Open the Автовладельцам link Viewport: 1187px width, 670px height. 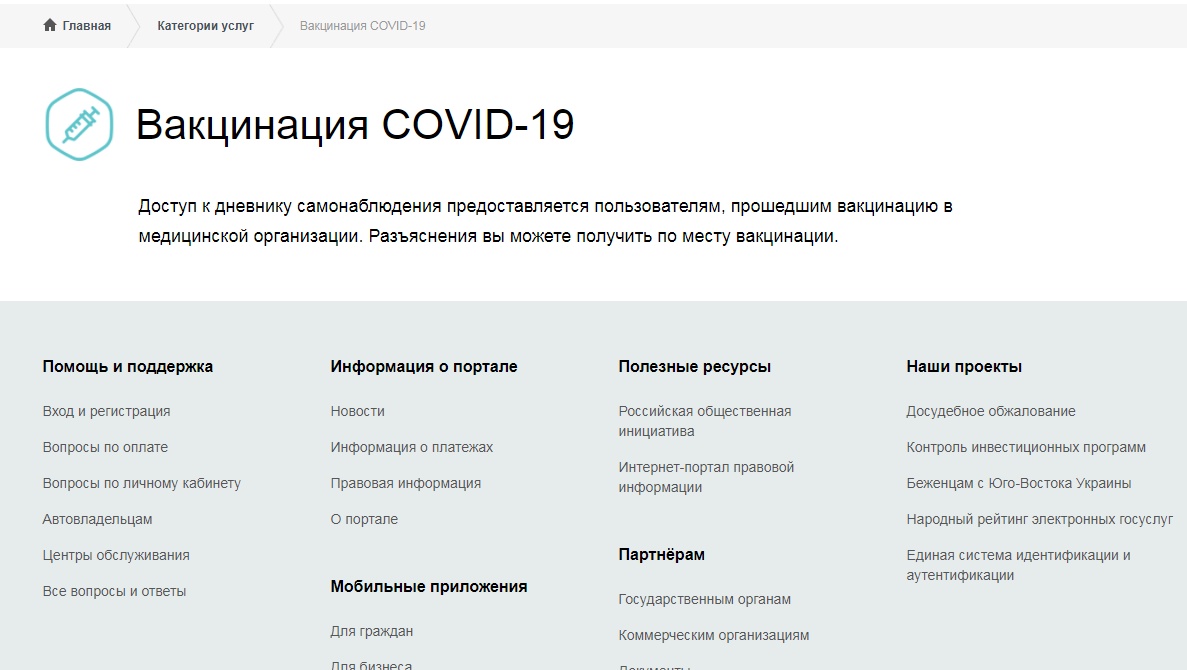point(97,519)
